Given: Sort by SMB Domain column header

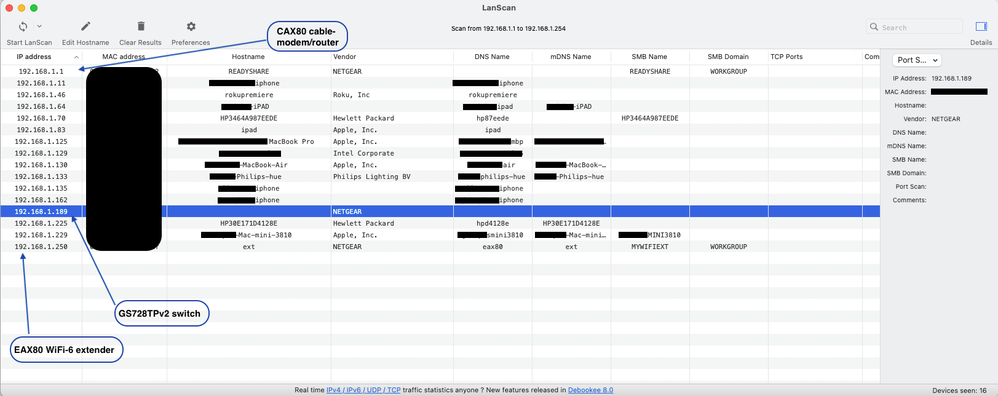Looking at the screenshot, I should (x=728, y=57).
